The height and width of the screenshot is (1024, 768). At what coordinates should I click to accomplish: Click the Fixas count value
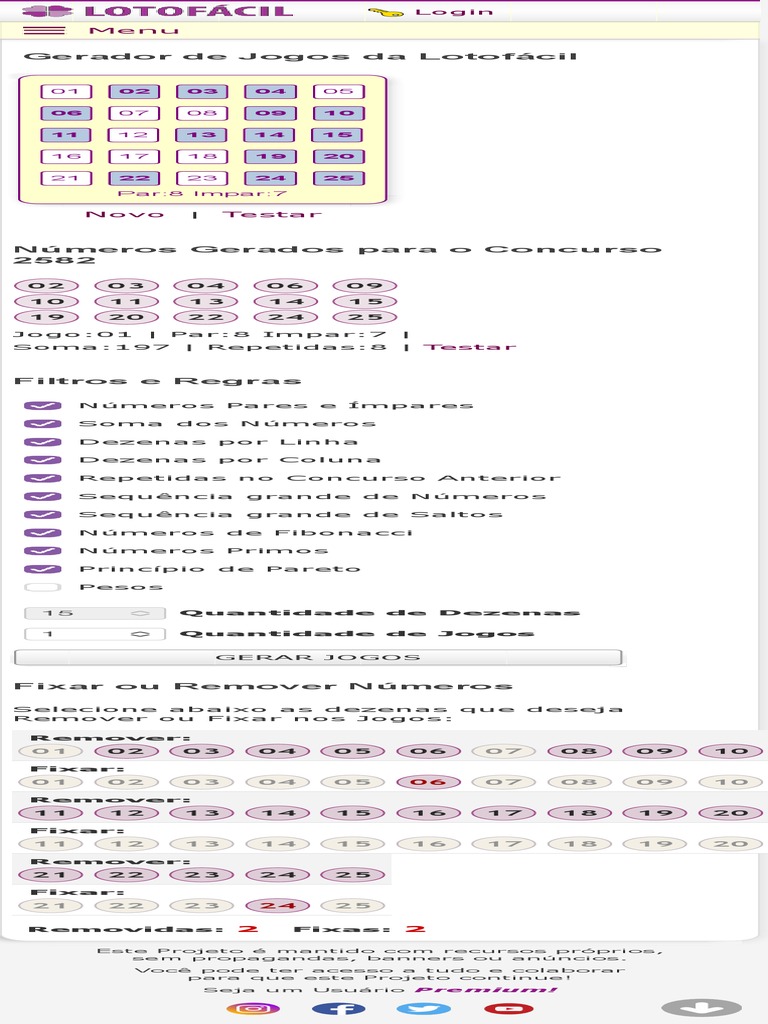415,929
